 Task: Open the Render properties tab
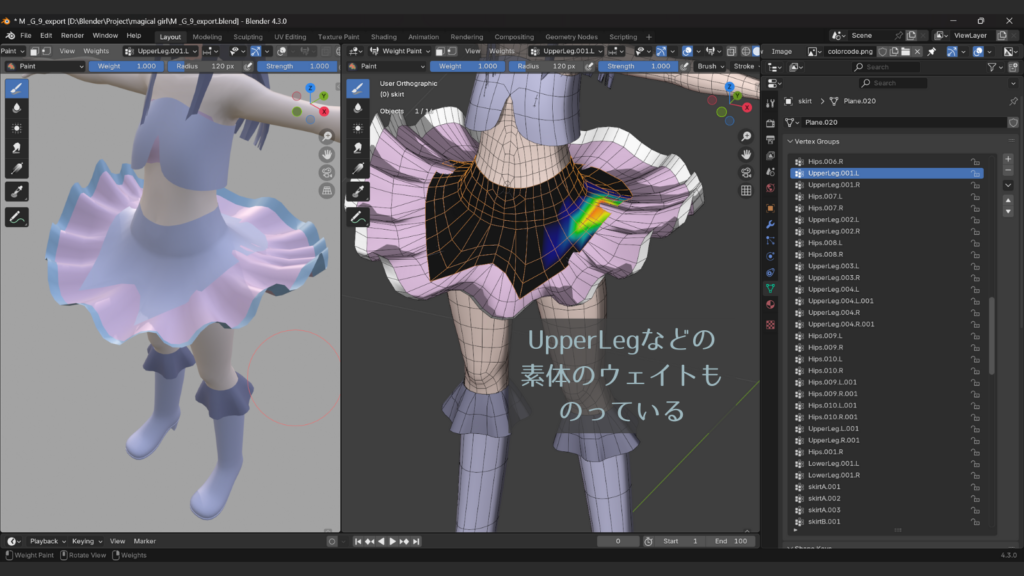(771, 123)
